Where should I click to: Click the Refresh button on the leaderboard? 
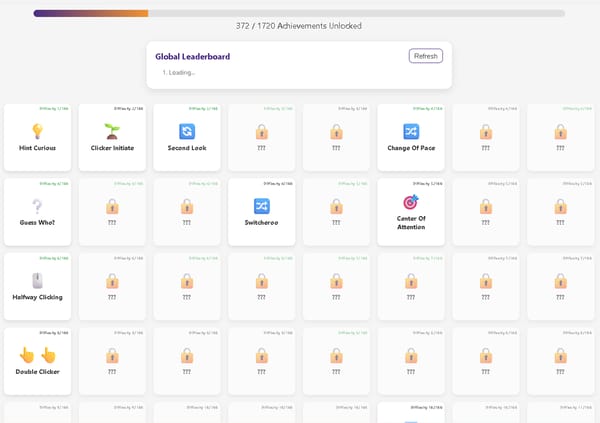(426, 56)
